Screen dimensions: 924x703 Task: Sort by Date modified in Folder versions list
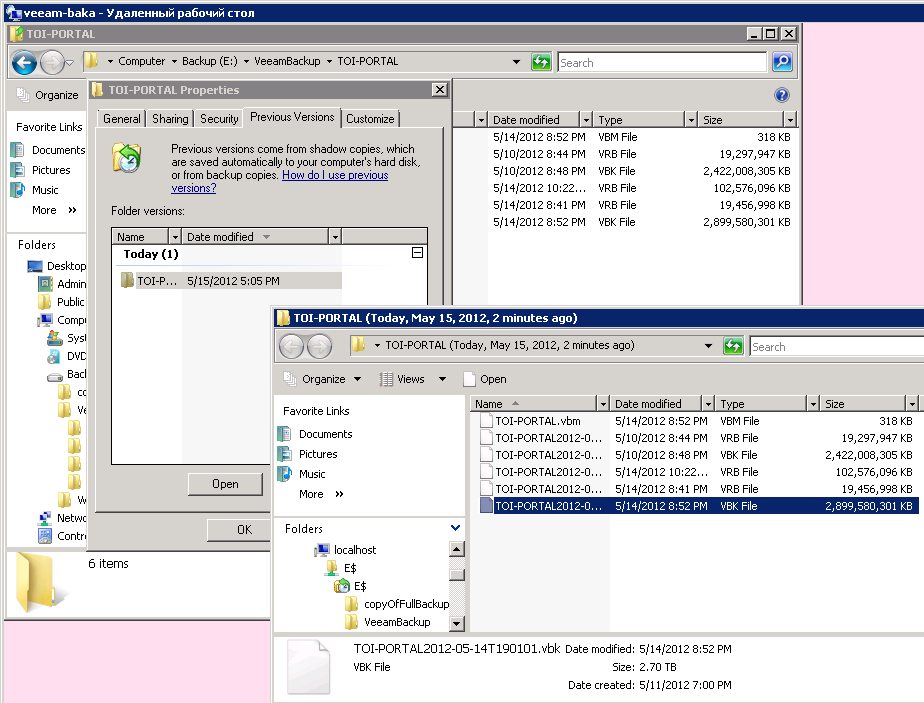tap(255, 237)
